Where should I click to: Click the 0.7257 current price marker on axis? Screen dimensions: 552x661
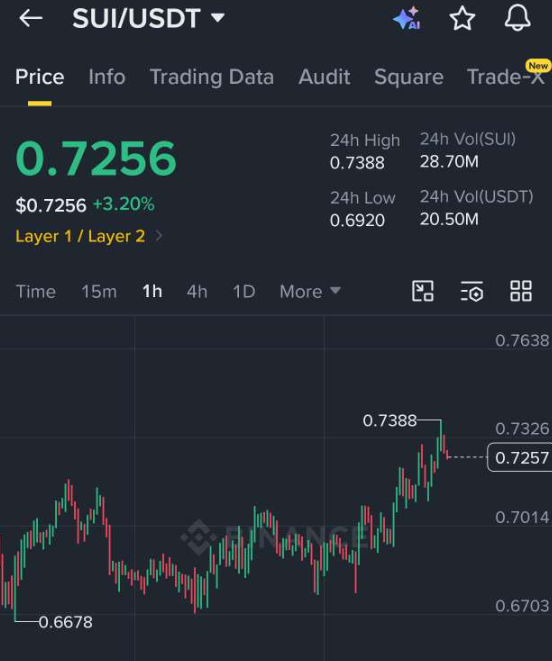(521, 457)
